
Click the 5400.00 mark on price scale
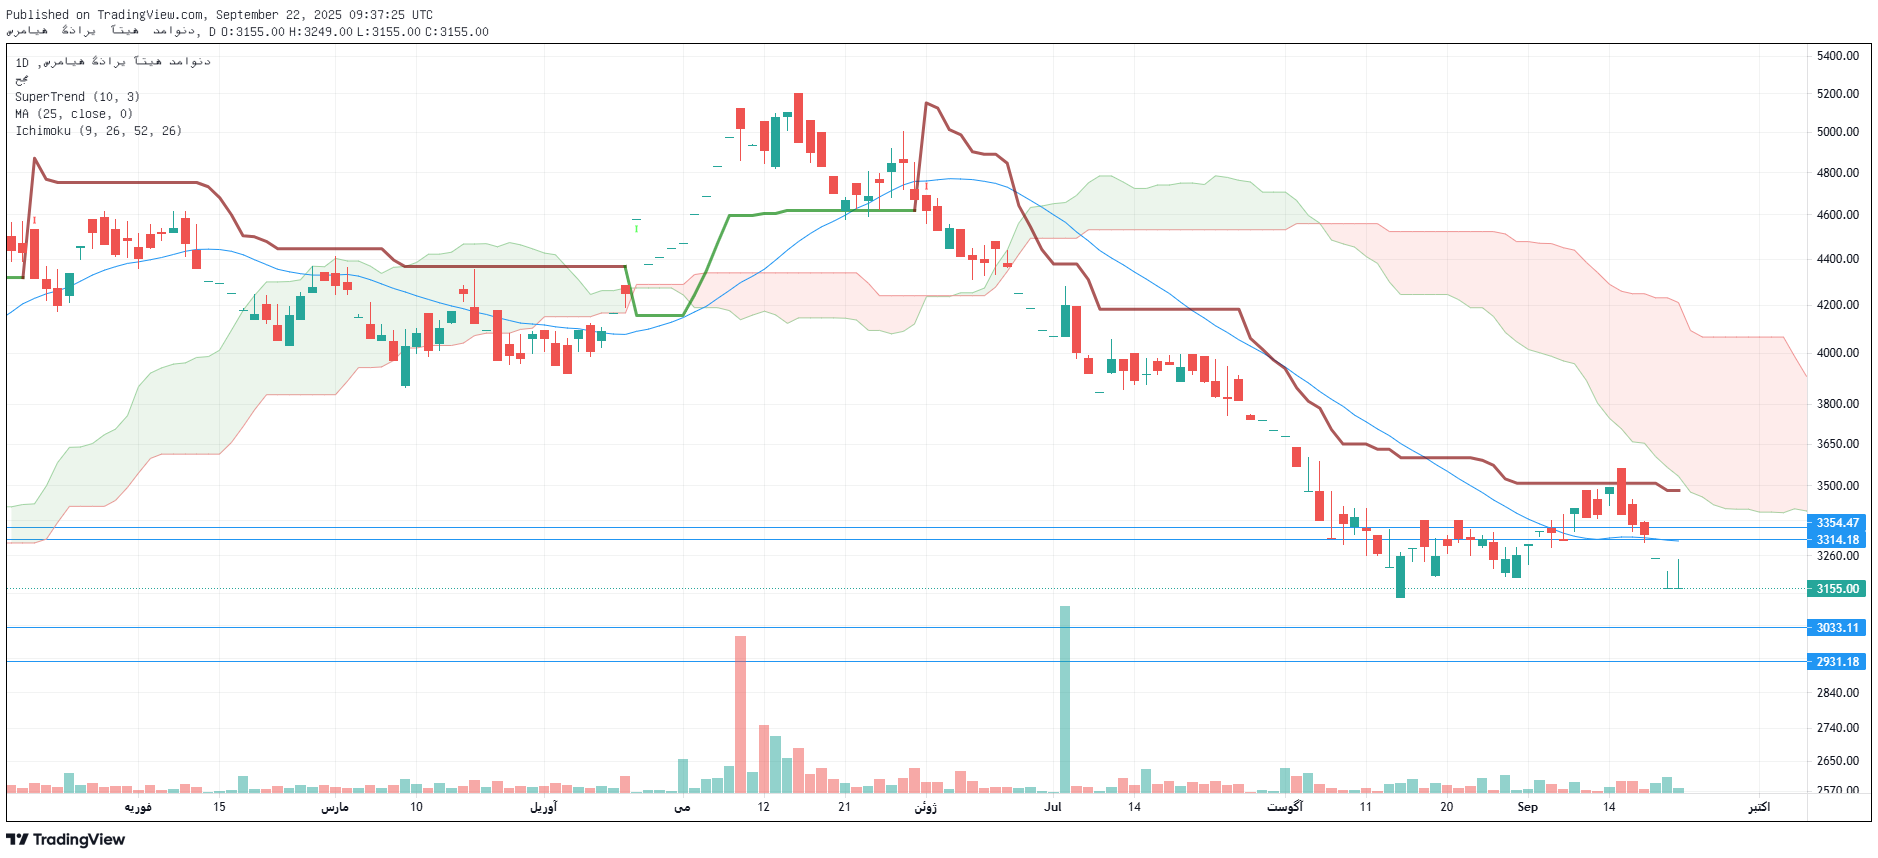(x=1838, y=56)
